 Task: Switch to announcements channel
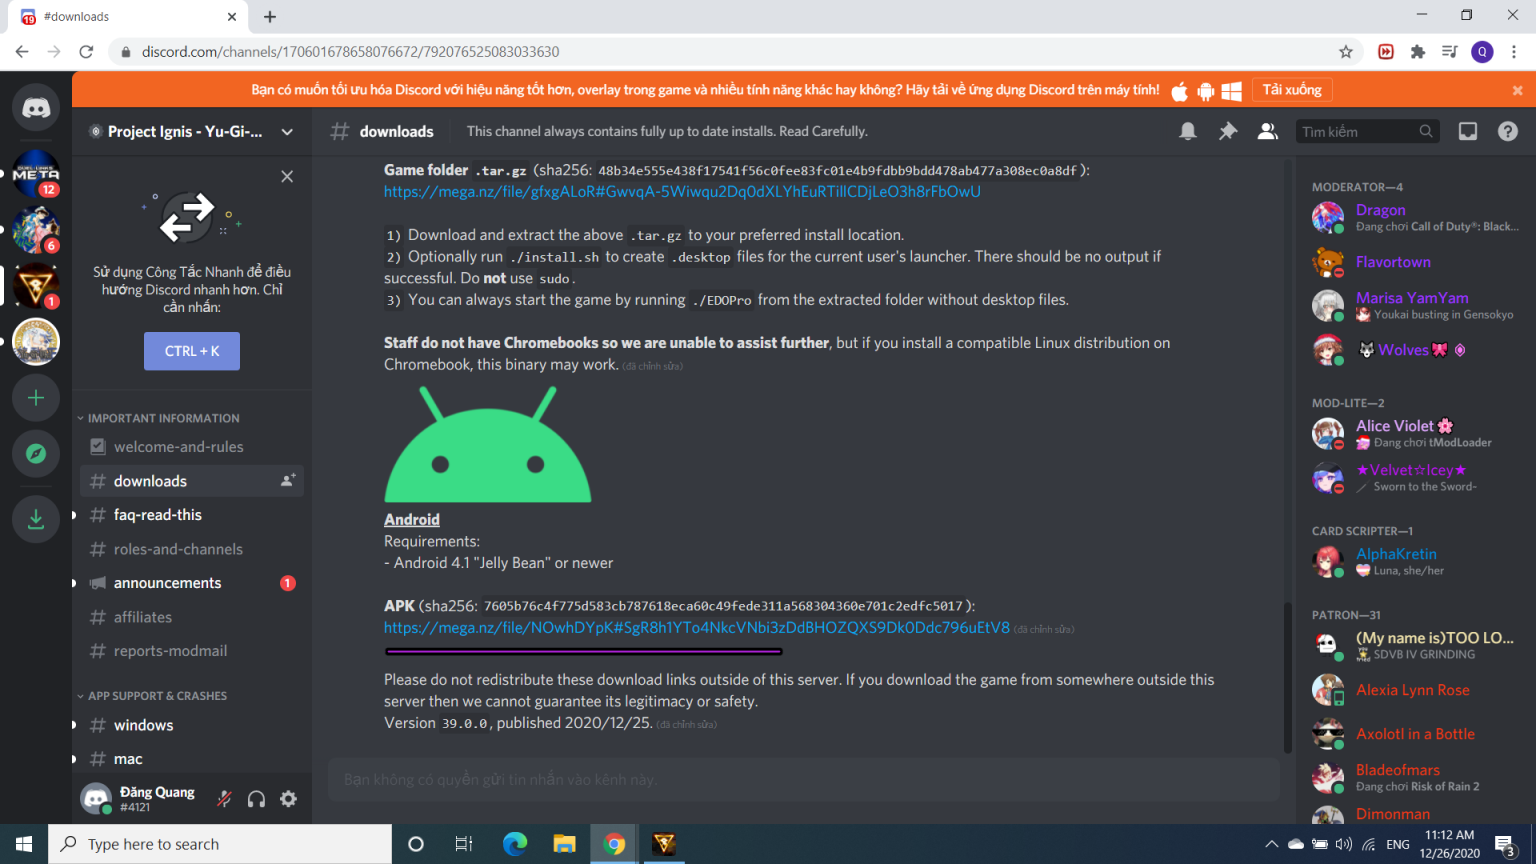[167, 583]
